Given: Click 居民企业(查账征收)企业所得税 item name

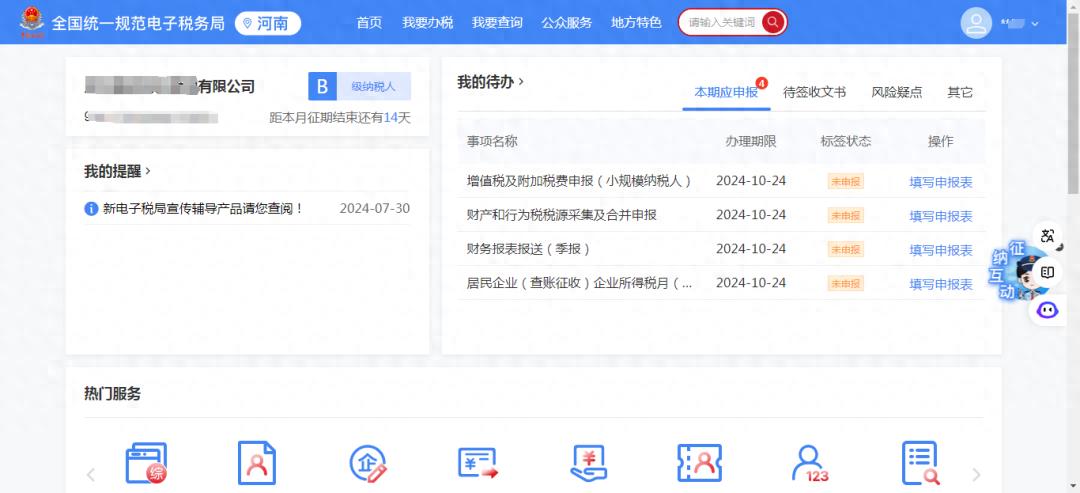Looking at the screenshot, I should [x=579, y=283].
